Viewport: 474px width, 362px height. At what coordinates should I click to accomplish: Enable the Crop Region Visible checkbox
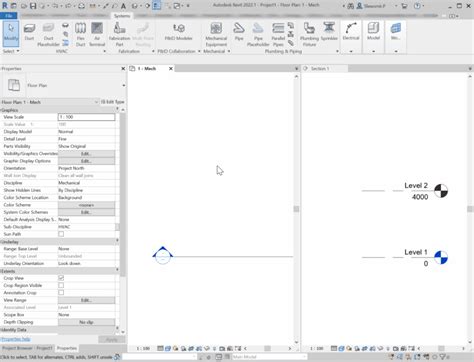pyautogui.click(x=61, y=285)
